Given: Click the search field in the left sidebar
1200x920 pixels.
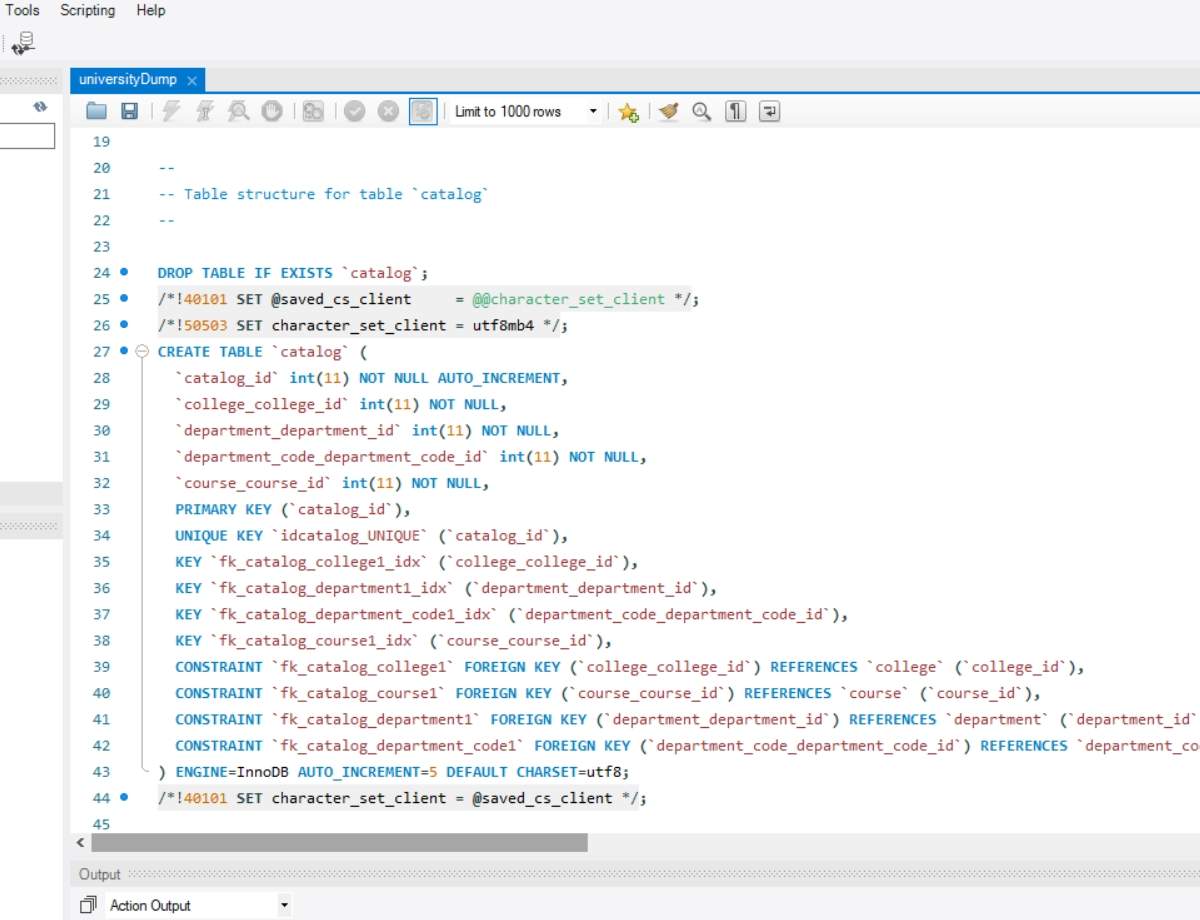Looking at the screenshot, I should pos(27,136).
